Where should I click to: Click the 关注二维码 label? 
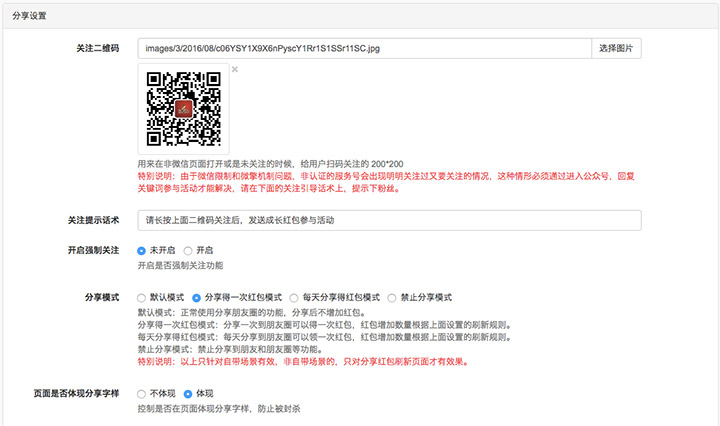click(98, 48)
